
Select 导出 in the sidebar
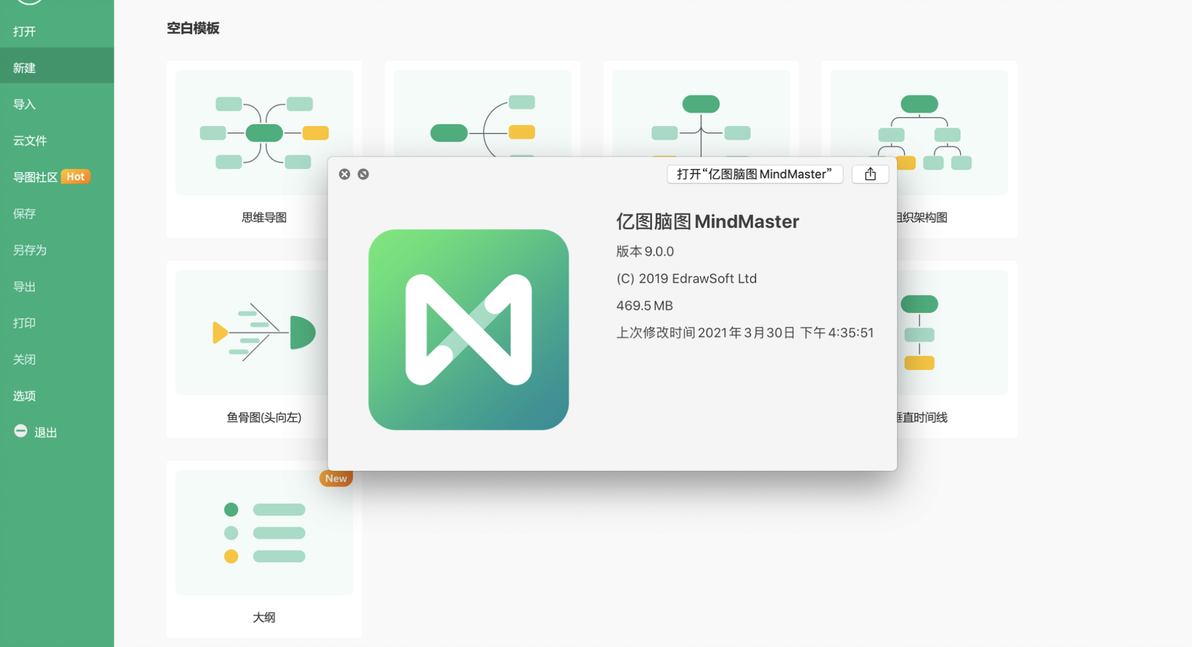pyautogui.click(x=24, y=287)
